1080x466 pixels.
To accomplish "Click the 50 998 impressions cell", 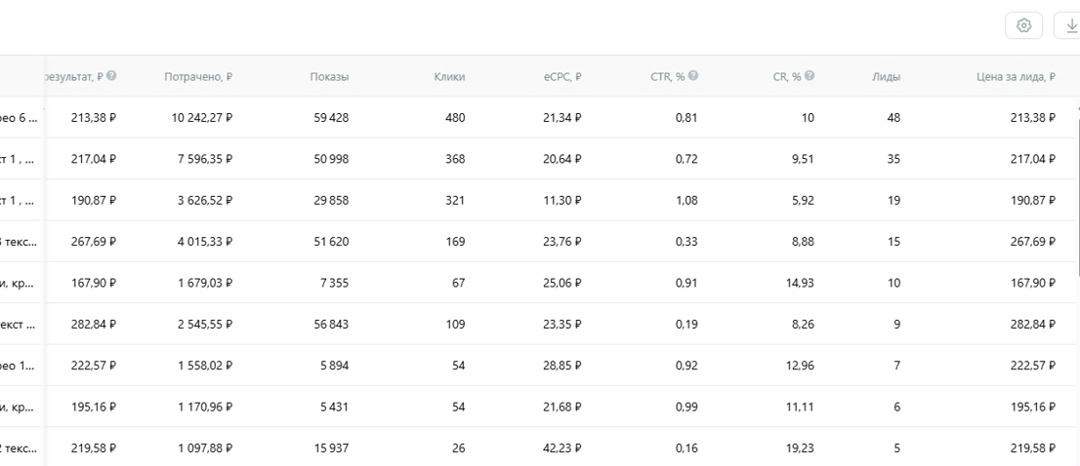I will [329, 159].
